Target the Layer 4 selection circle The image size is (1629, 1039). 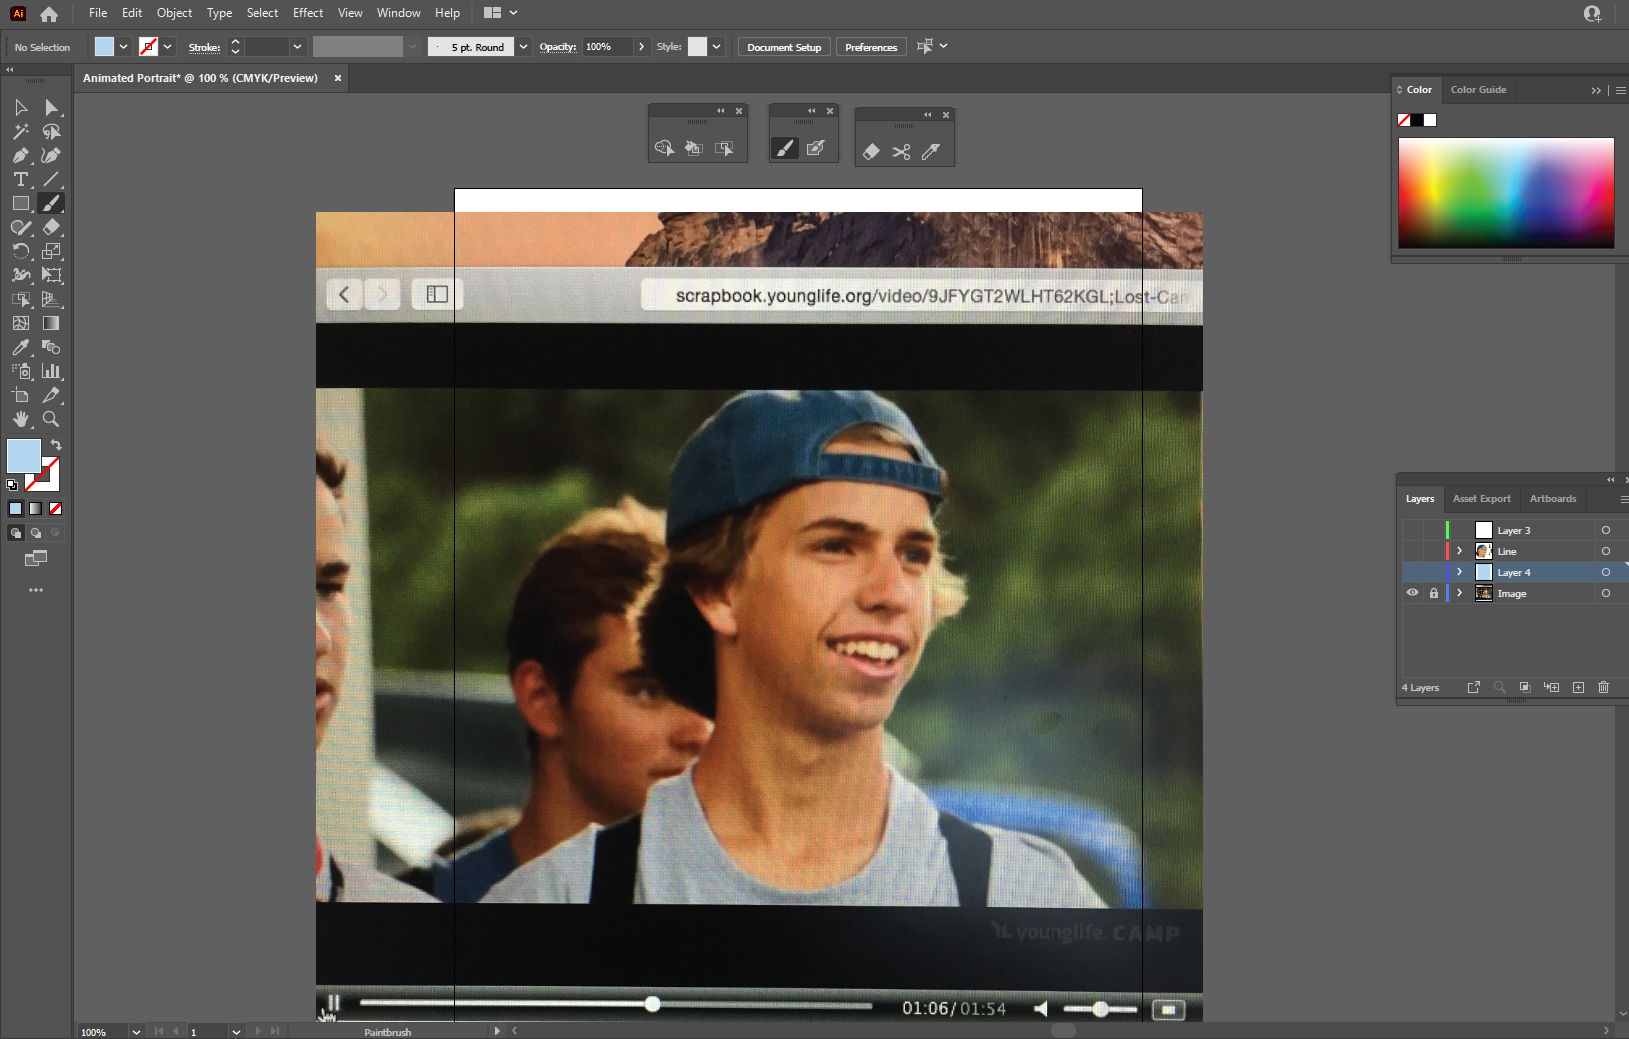[1608, 571]
